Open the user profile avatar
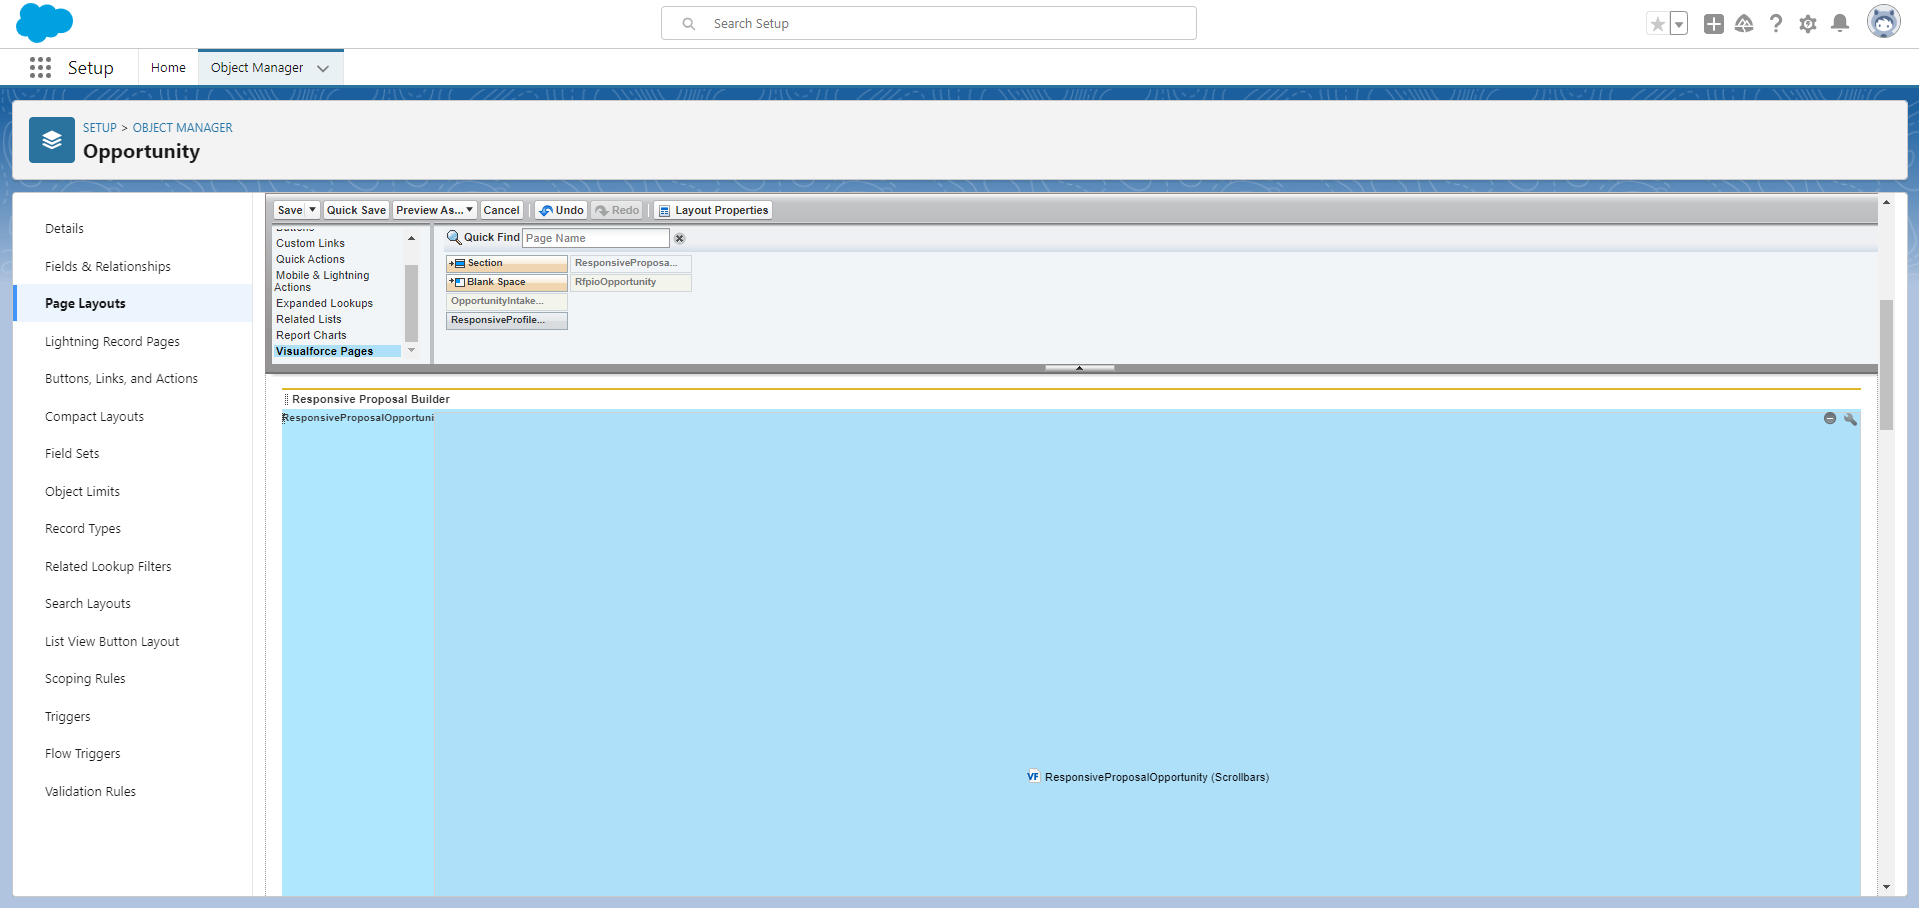 tap(1884, 22)
